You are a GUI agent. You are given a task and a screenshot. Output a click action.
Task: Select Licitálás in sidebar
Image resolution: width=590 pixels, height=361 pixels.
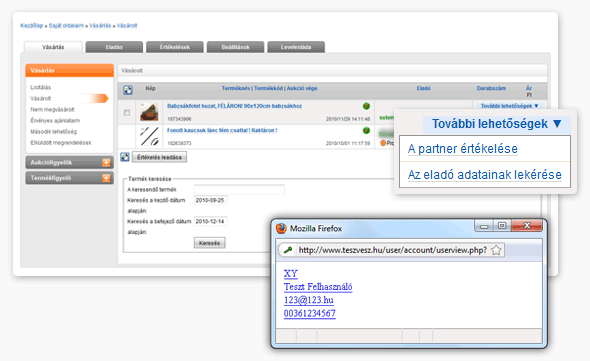coord(41,87)
